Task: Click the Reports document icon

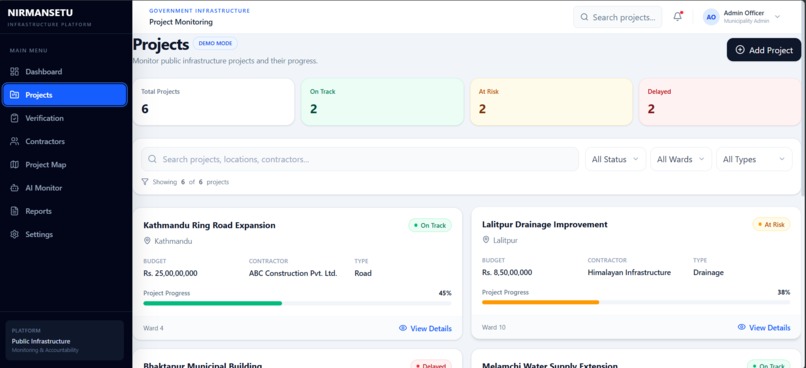Action: pos(14,211)
